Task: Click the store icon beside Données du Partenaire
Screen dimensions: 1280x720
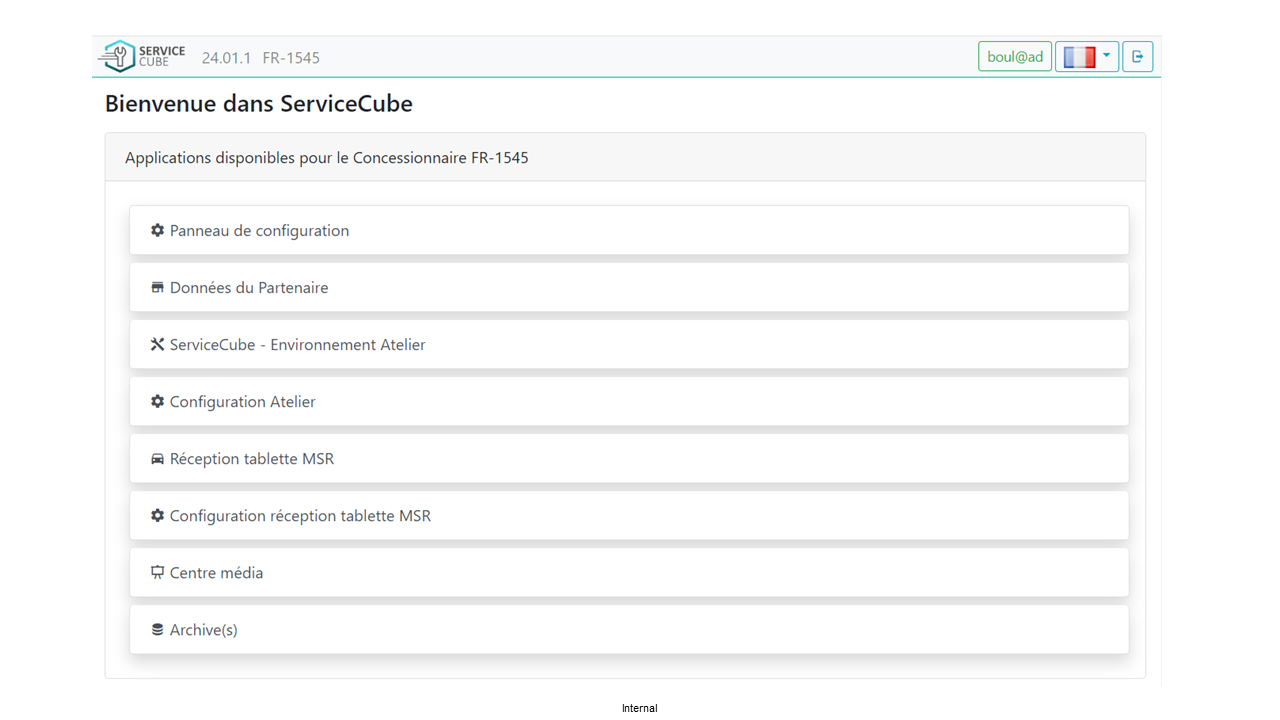Action: tap(157, 287)
